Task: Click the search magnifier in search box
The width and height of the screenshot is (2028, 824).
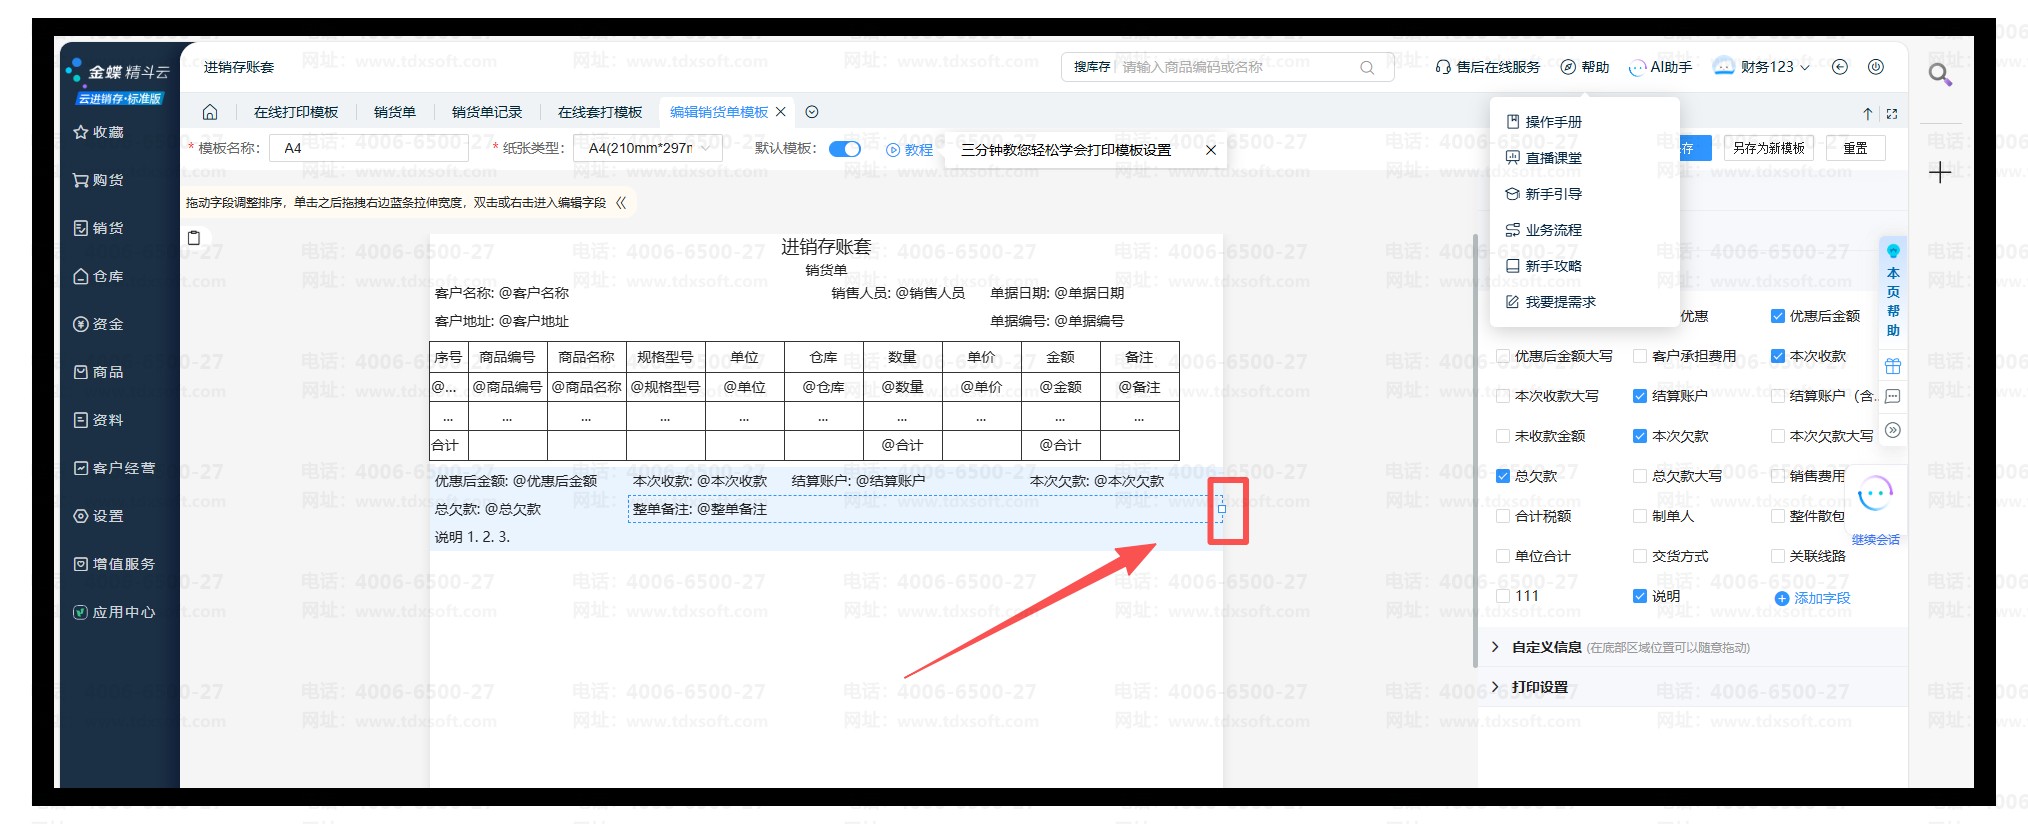Action: (x=1366, y=67)
